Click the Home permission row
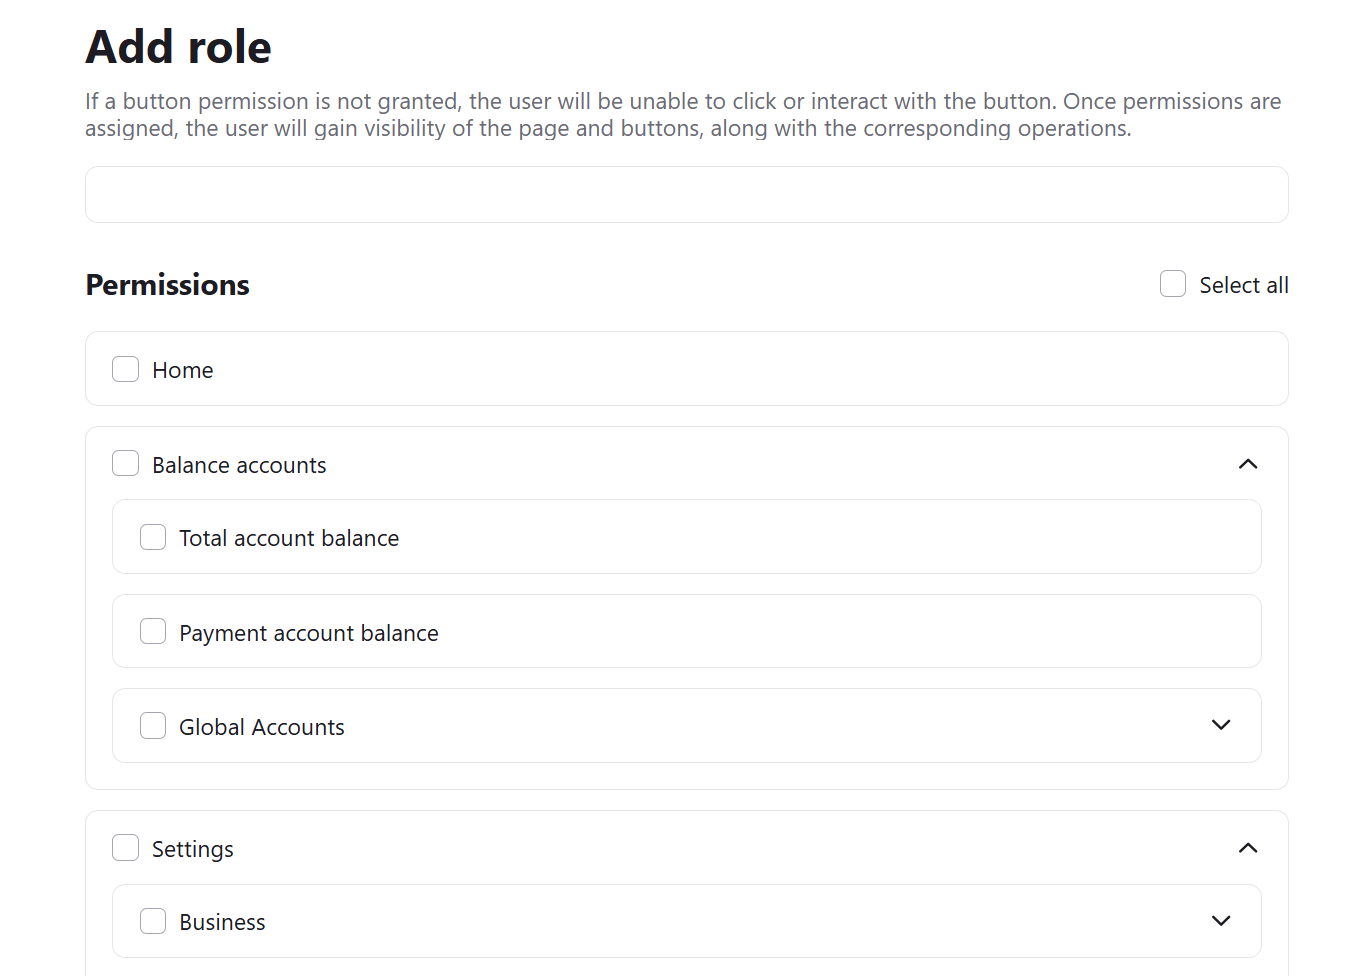This screenshot has height=976, width=1368. [686, 369]
